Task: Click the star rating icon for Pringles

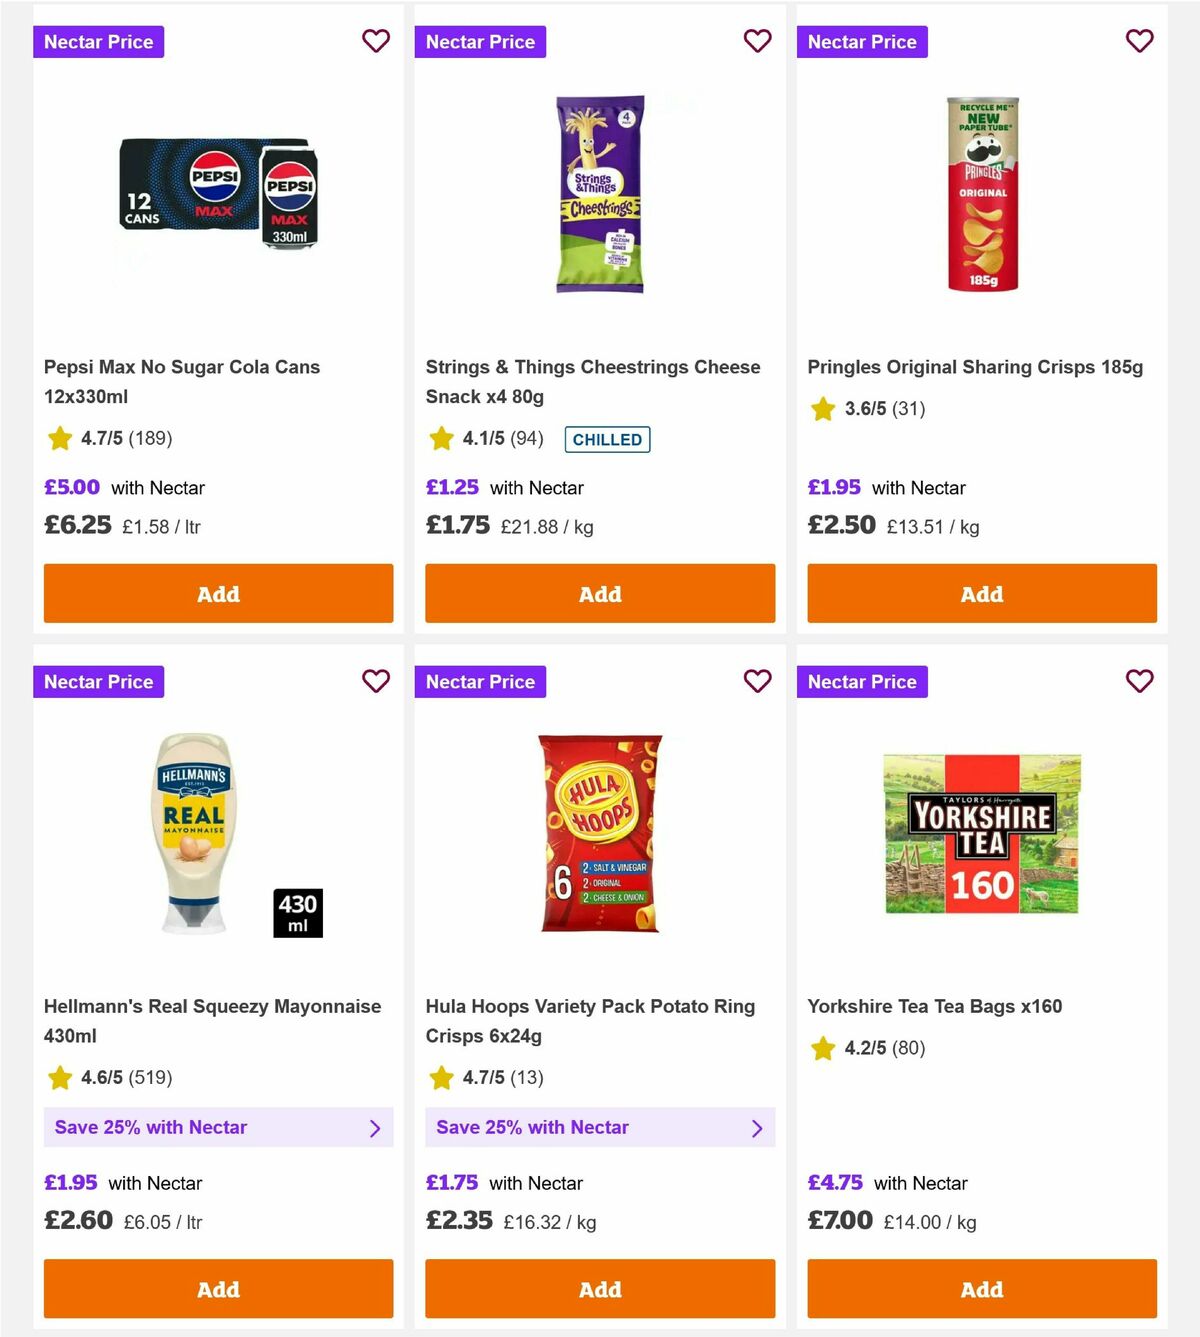Action: (822, 409)
